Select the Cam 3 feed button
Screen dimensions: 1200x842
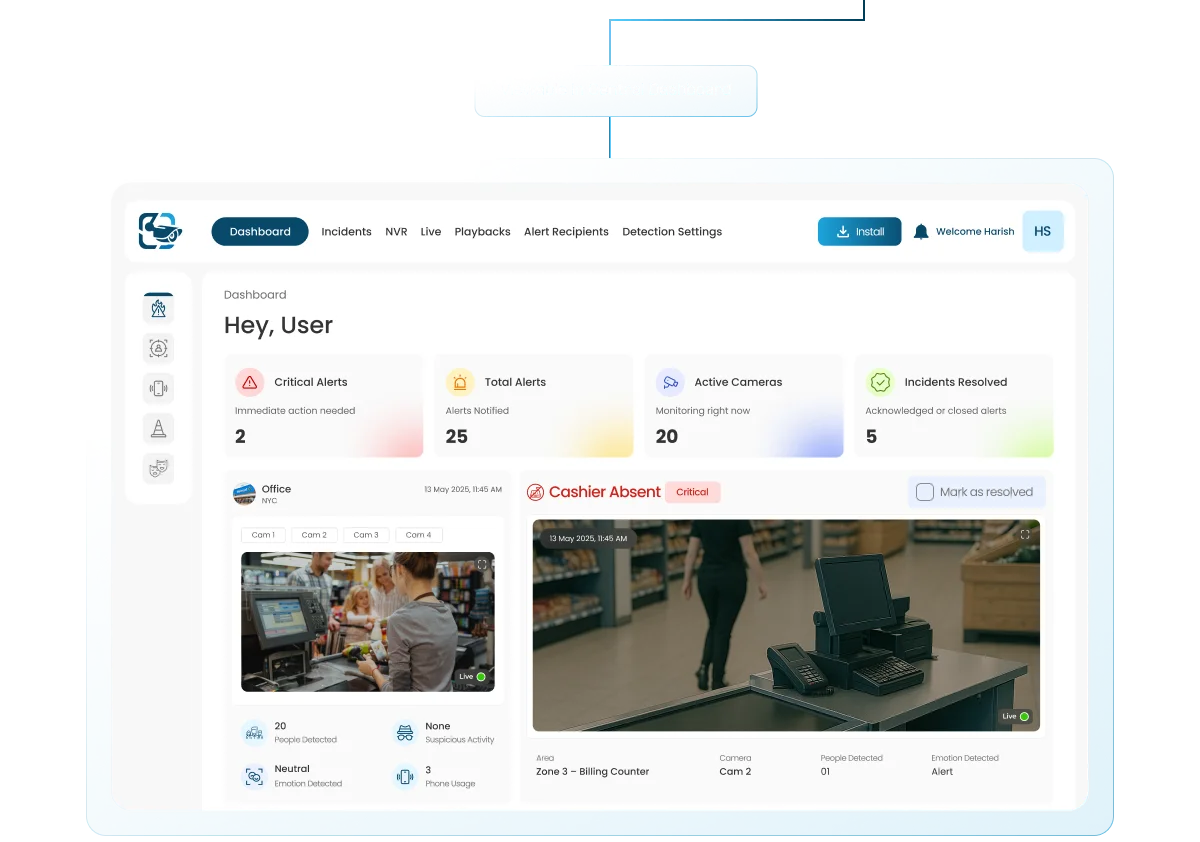coord(366,535)
